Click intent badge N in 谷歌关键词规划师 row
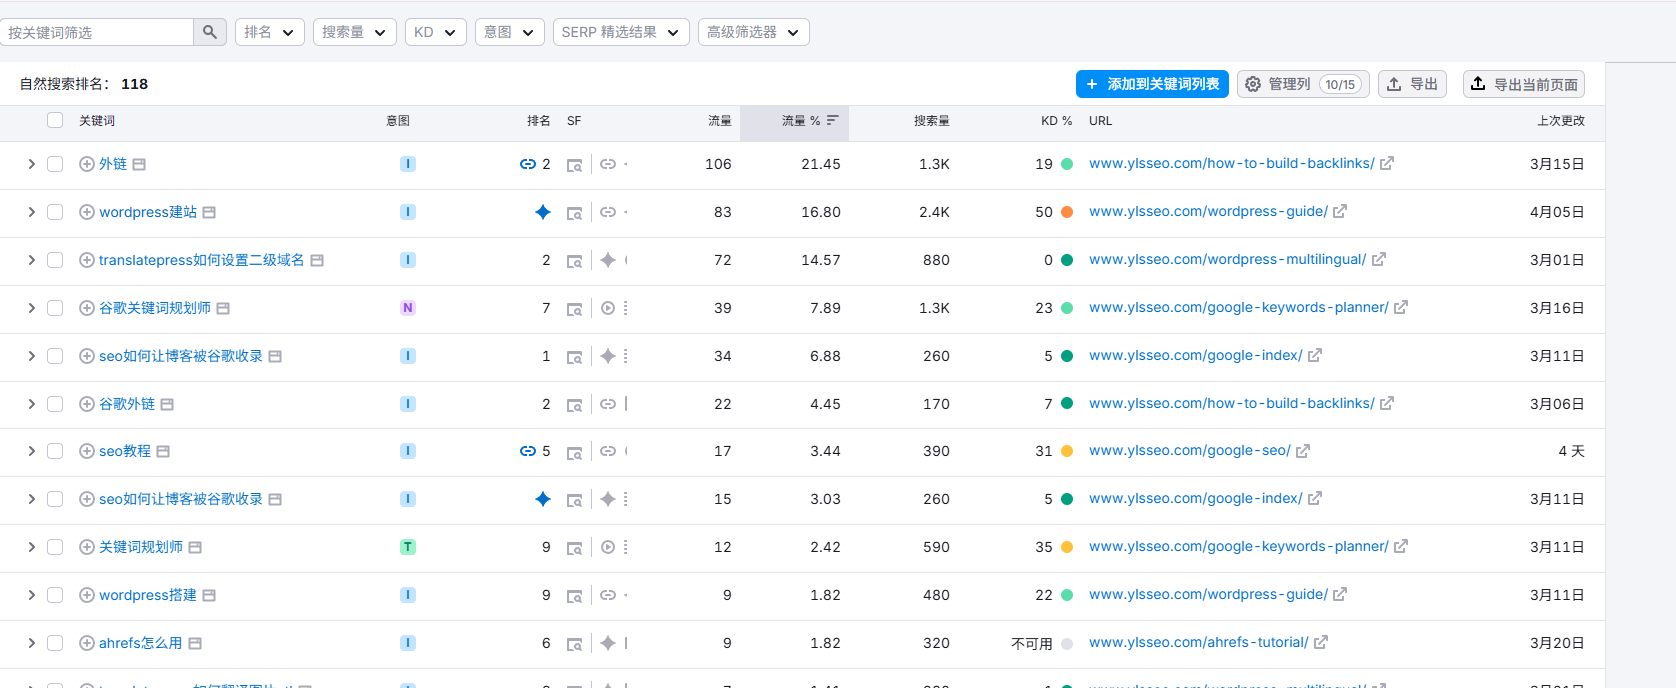Screen dimensions: 1676x688 click(408, 308)
